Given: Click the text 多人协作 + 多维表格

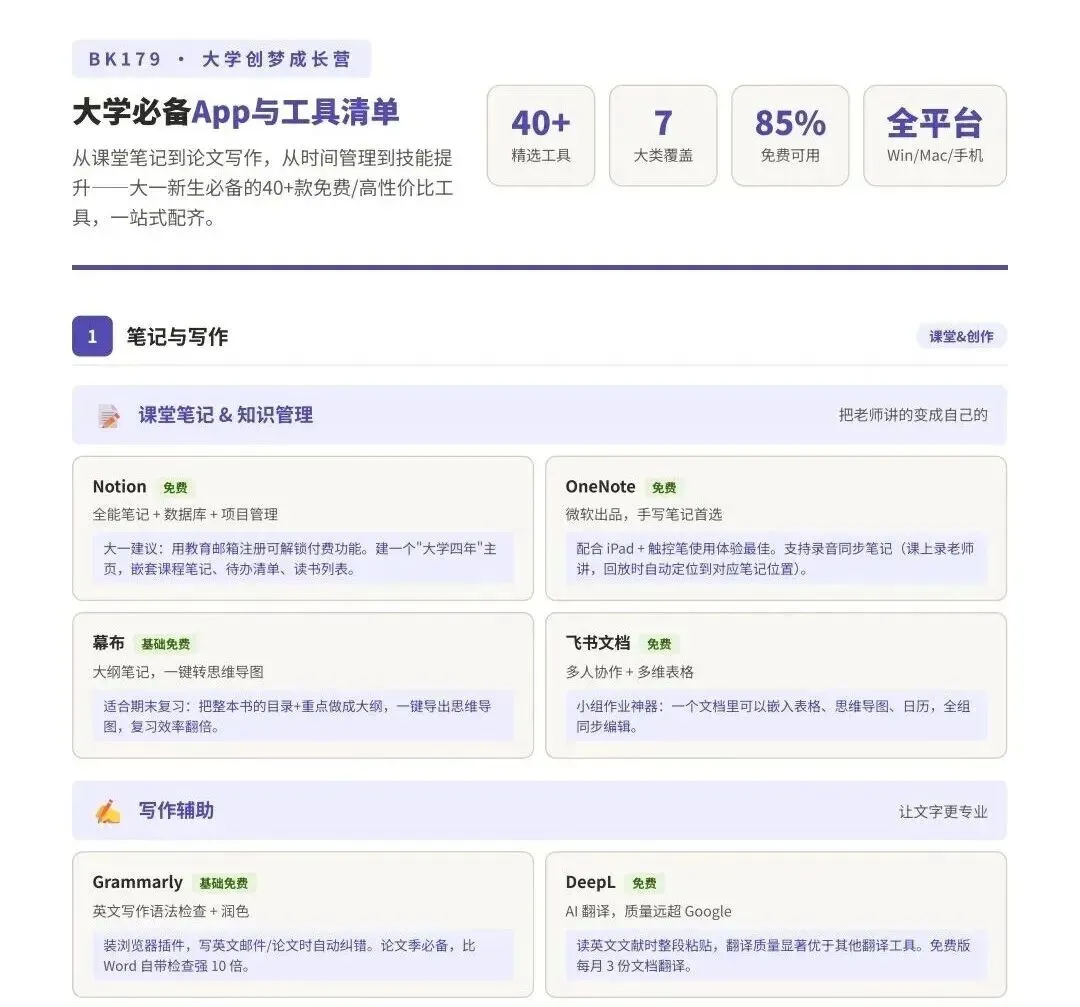Looking at the screenshot, I should click(x=630, y=672).
